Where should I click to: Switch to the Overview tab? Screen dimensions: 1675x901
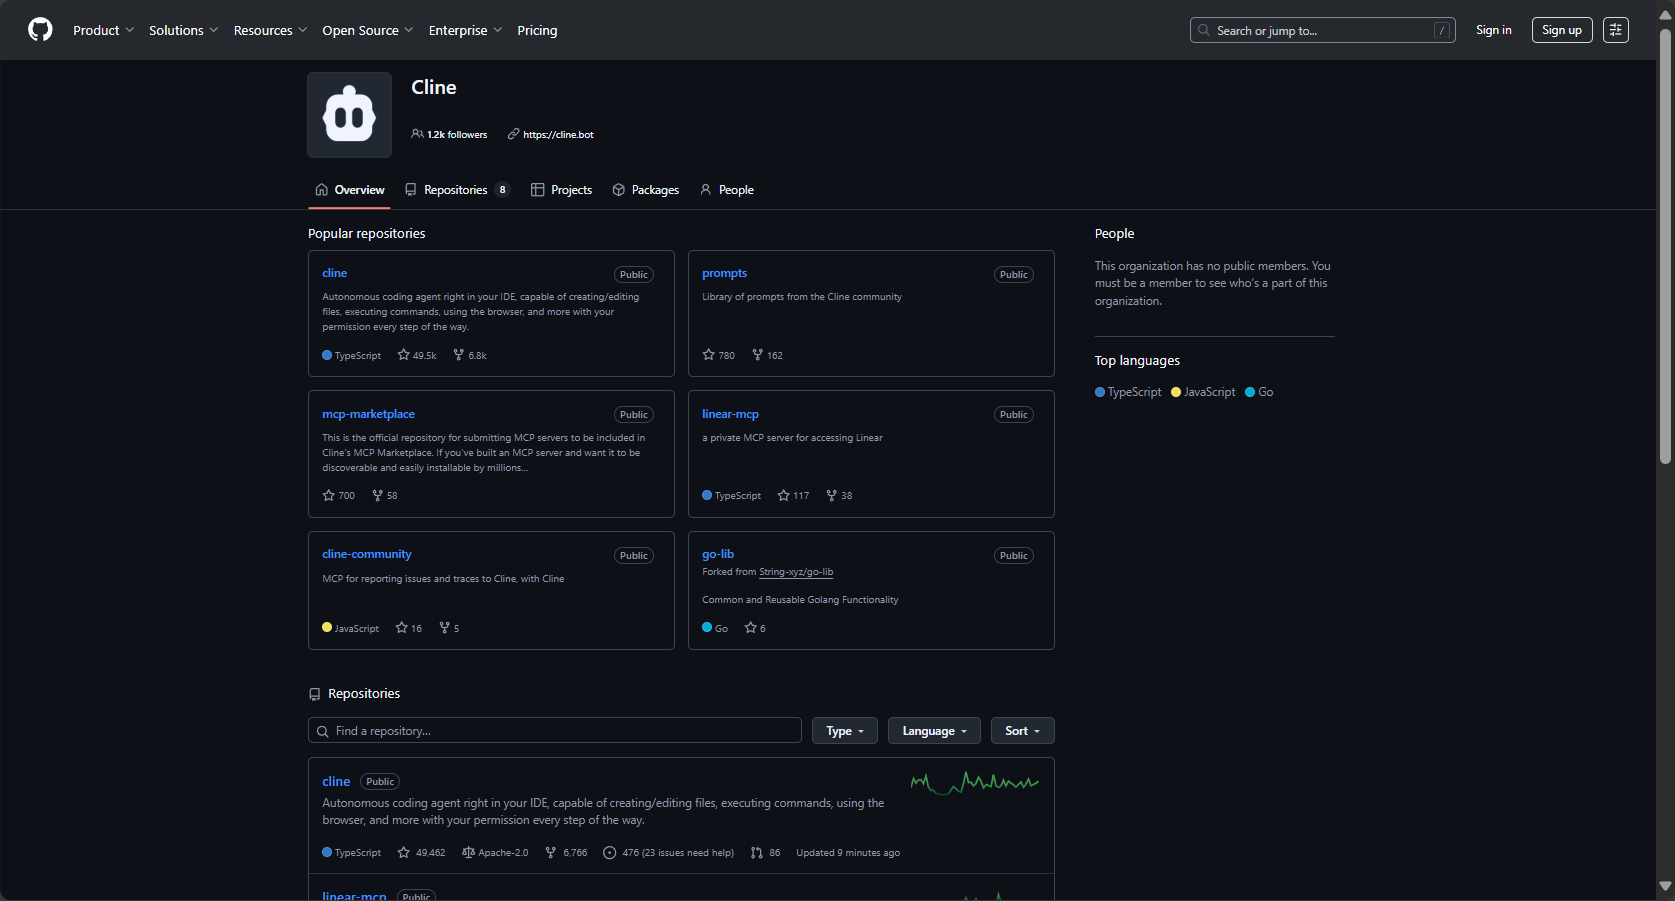tap(349, 190)
